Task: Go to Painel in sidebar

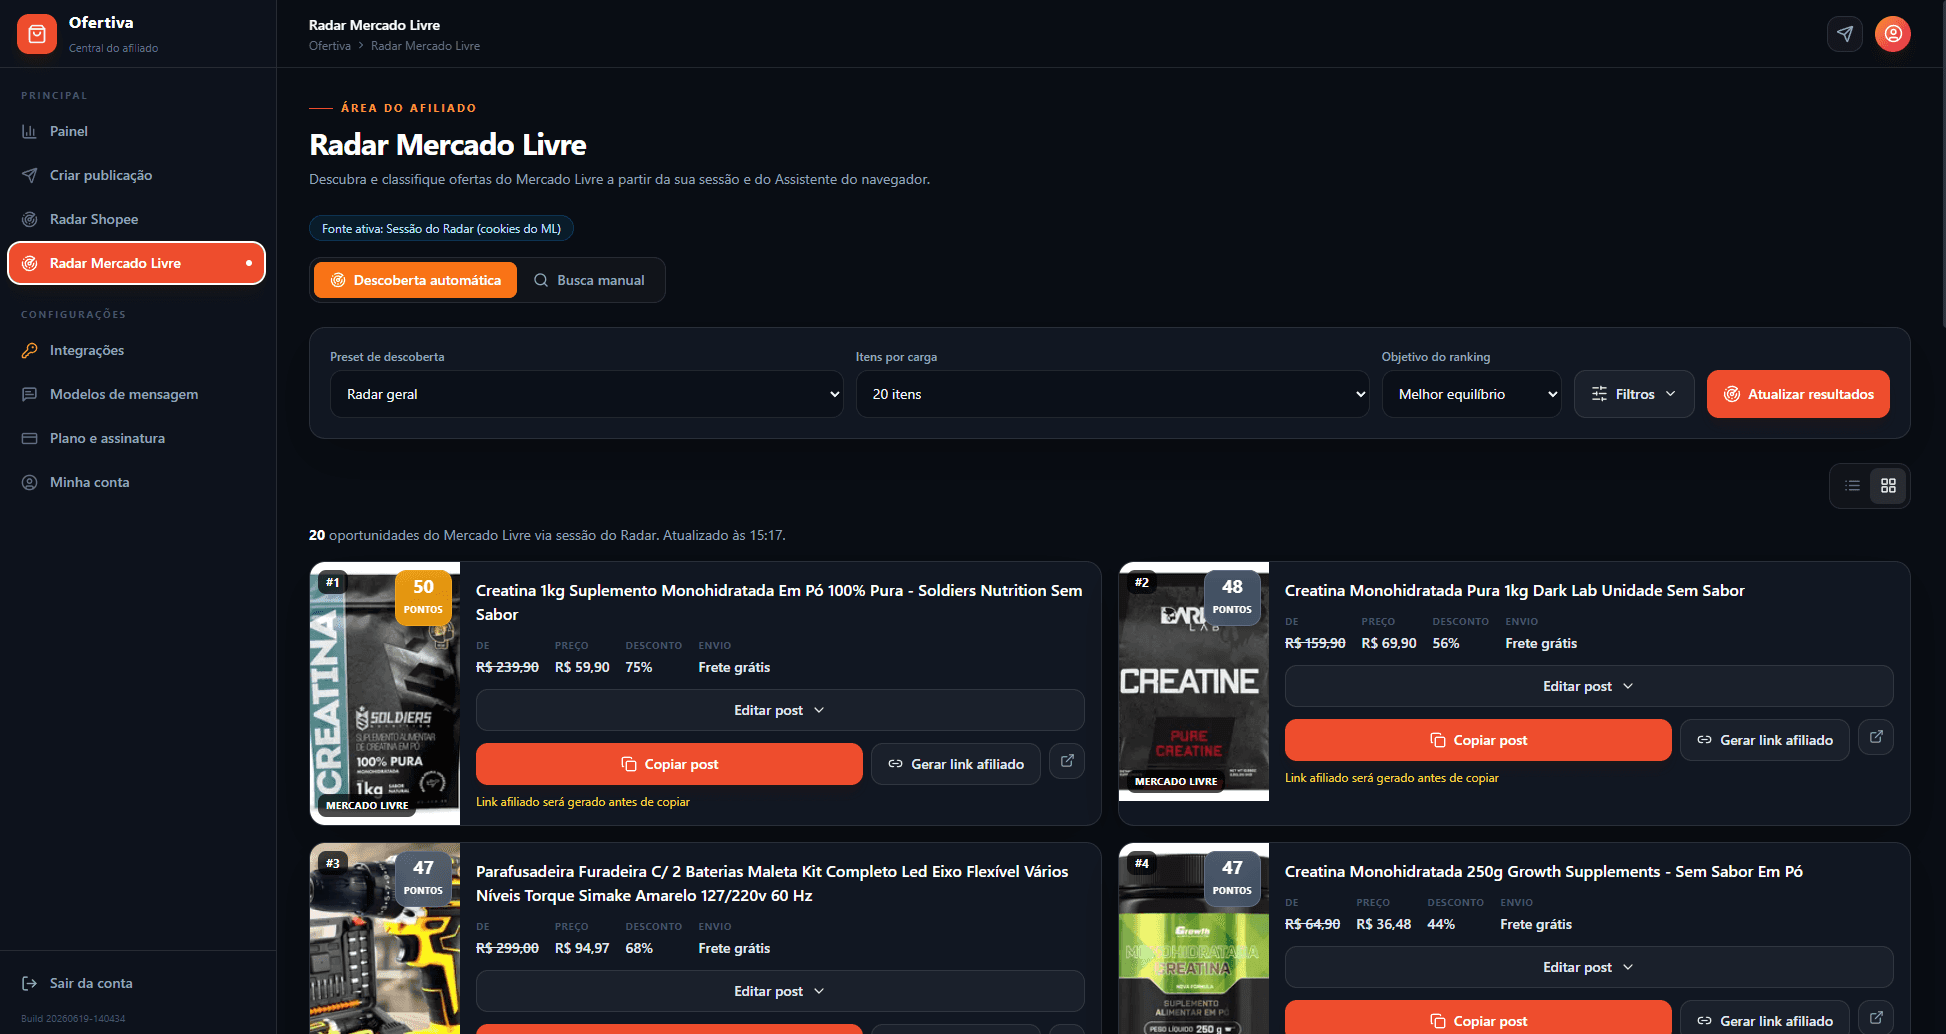Action: 136,131
